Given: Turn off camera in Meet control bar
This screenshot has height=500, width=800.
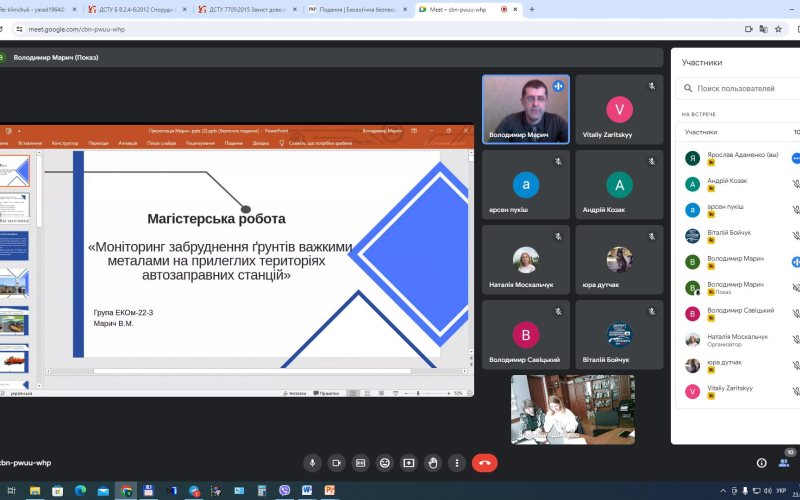Looking at the screenshot, I should coord(336,463).
